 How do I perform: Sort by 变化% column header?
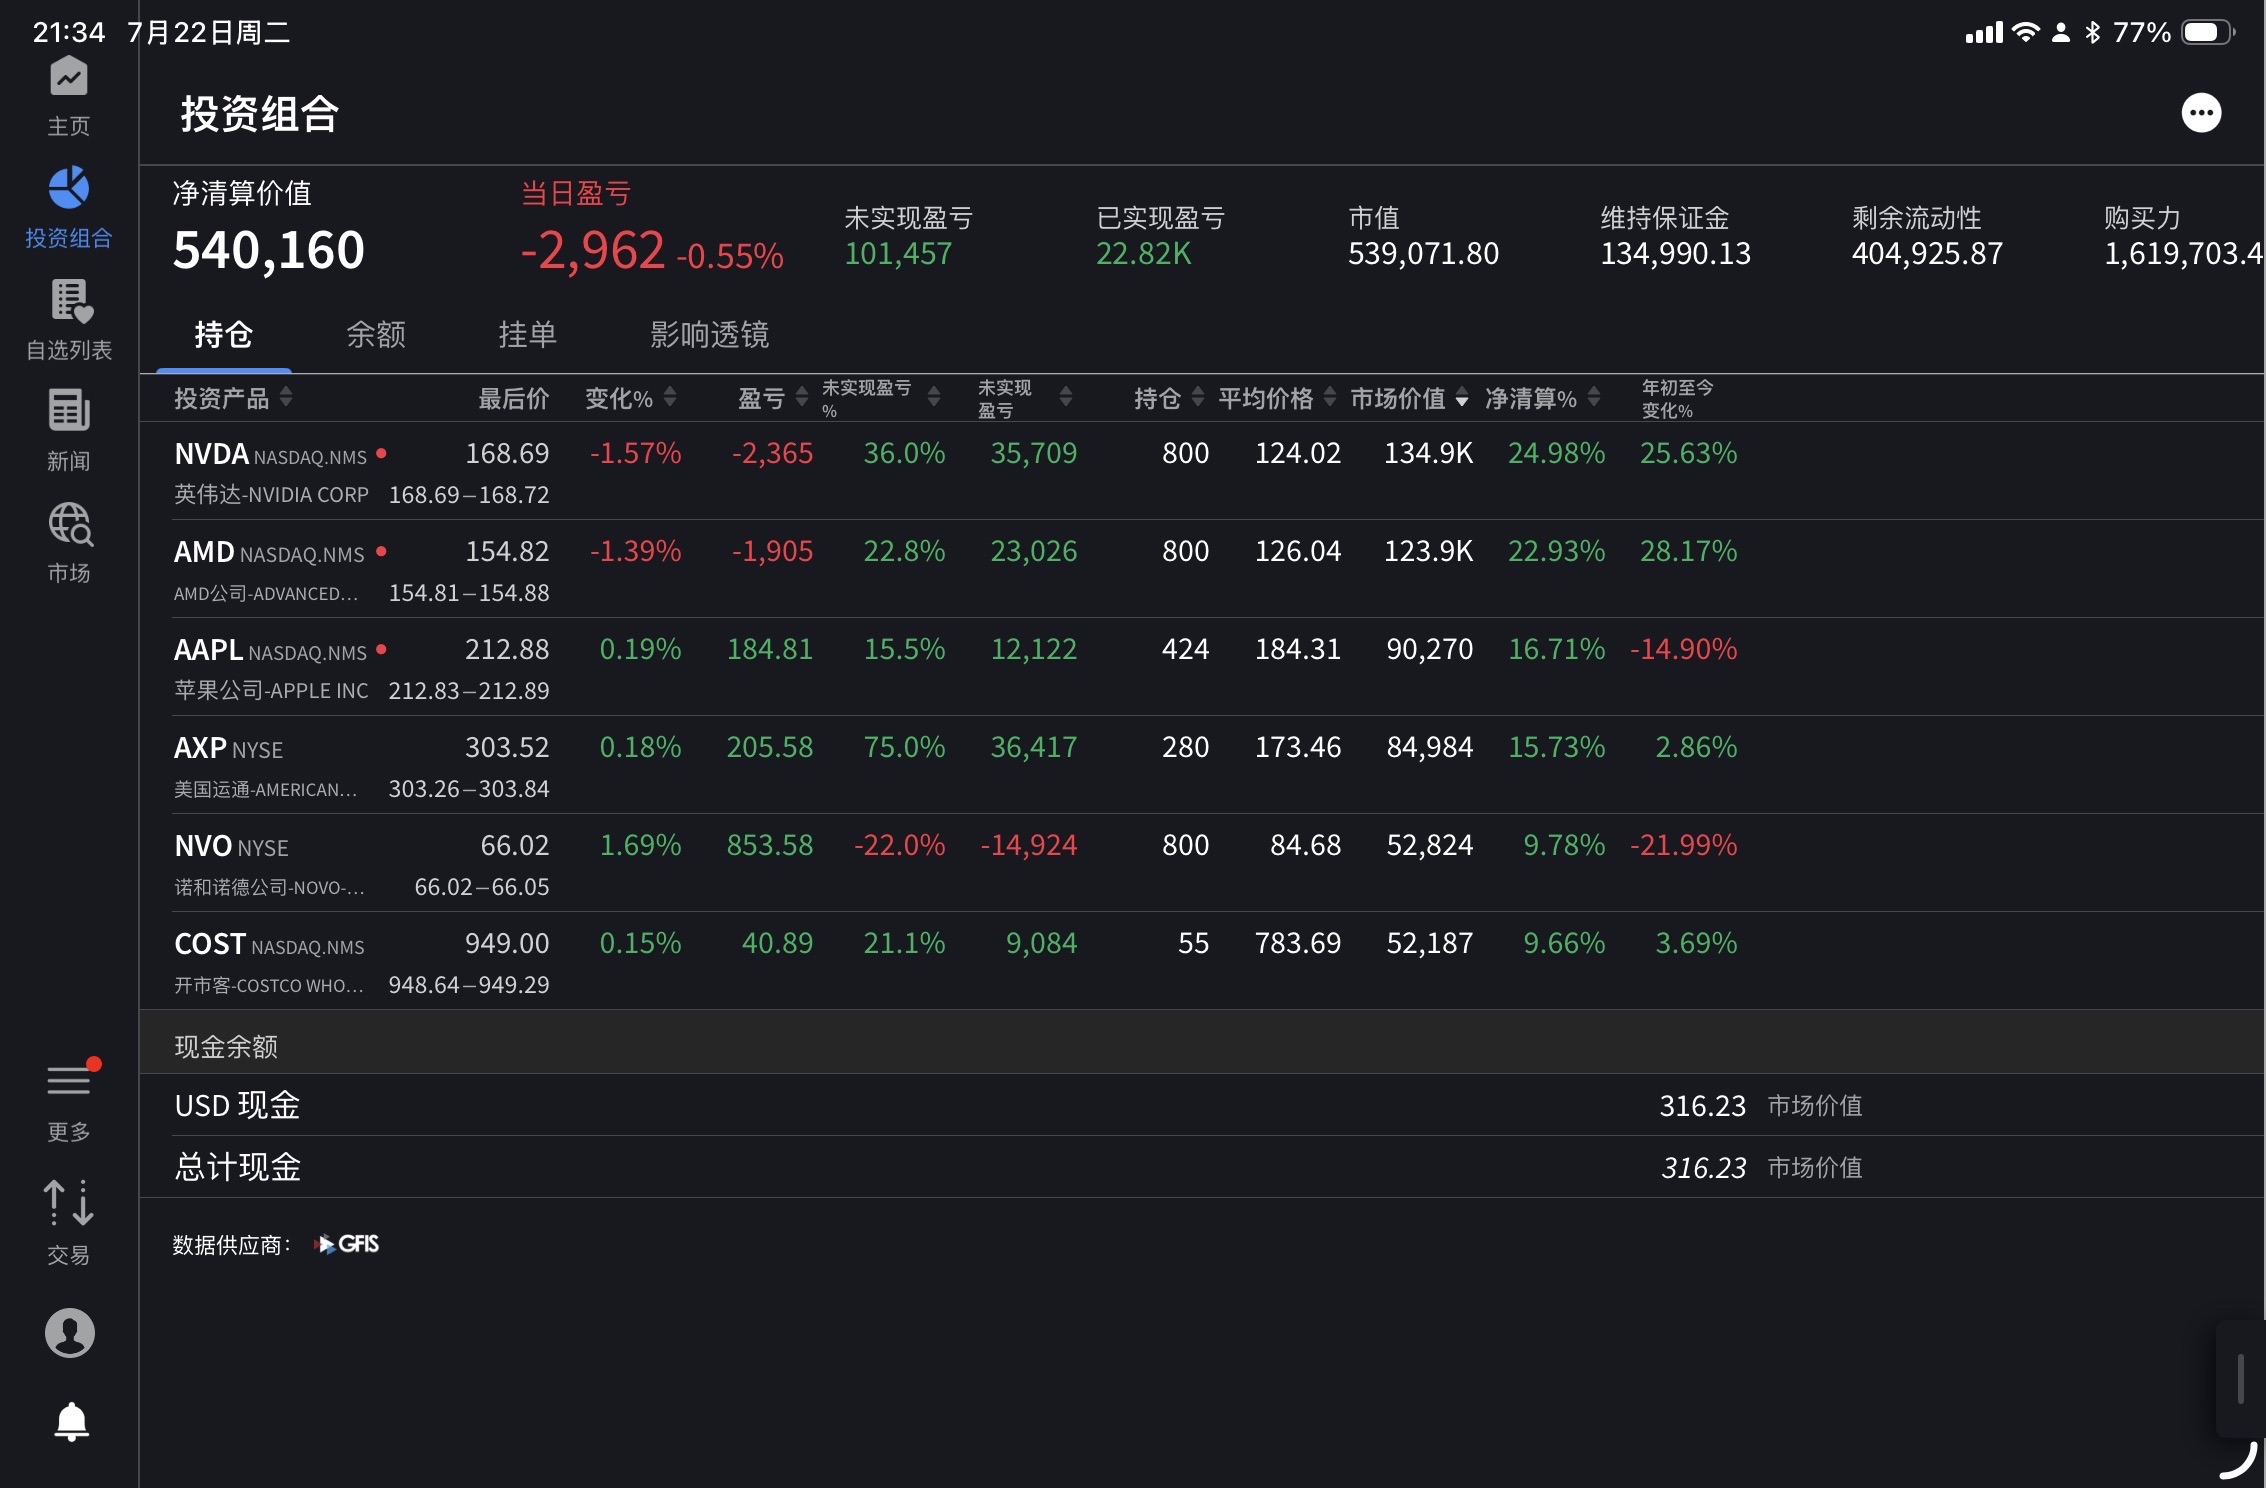pyautogui.click(x=631, y=398)
